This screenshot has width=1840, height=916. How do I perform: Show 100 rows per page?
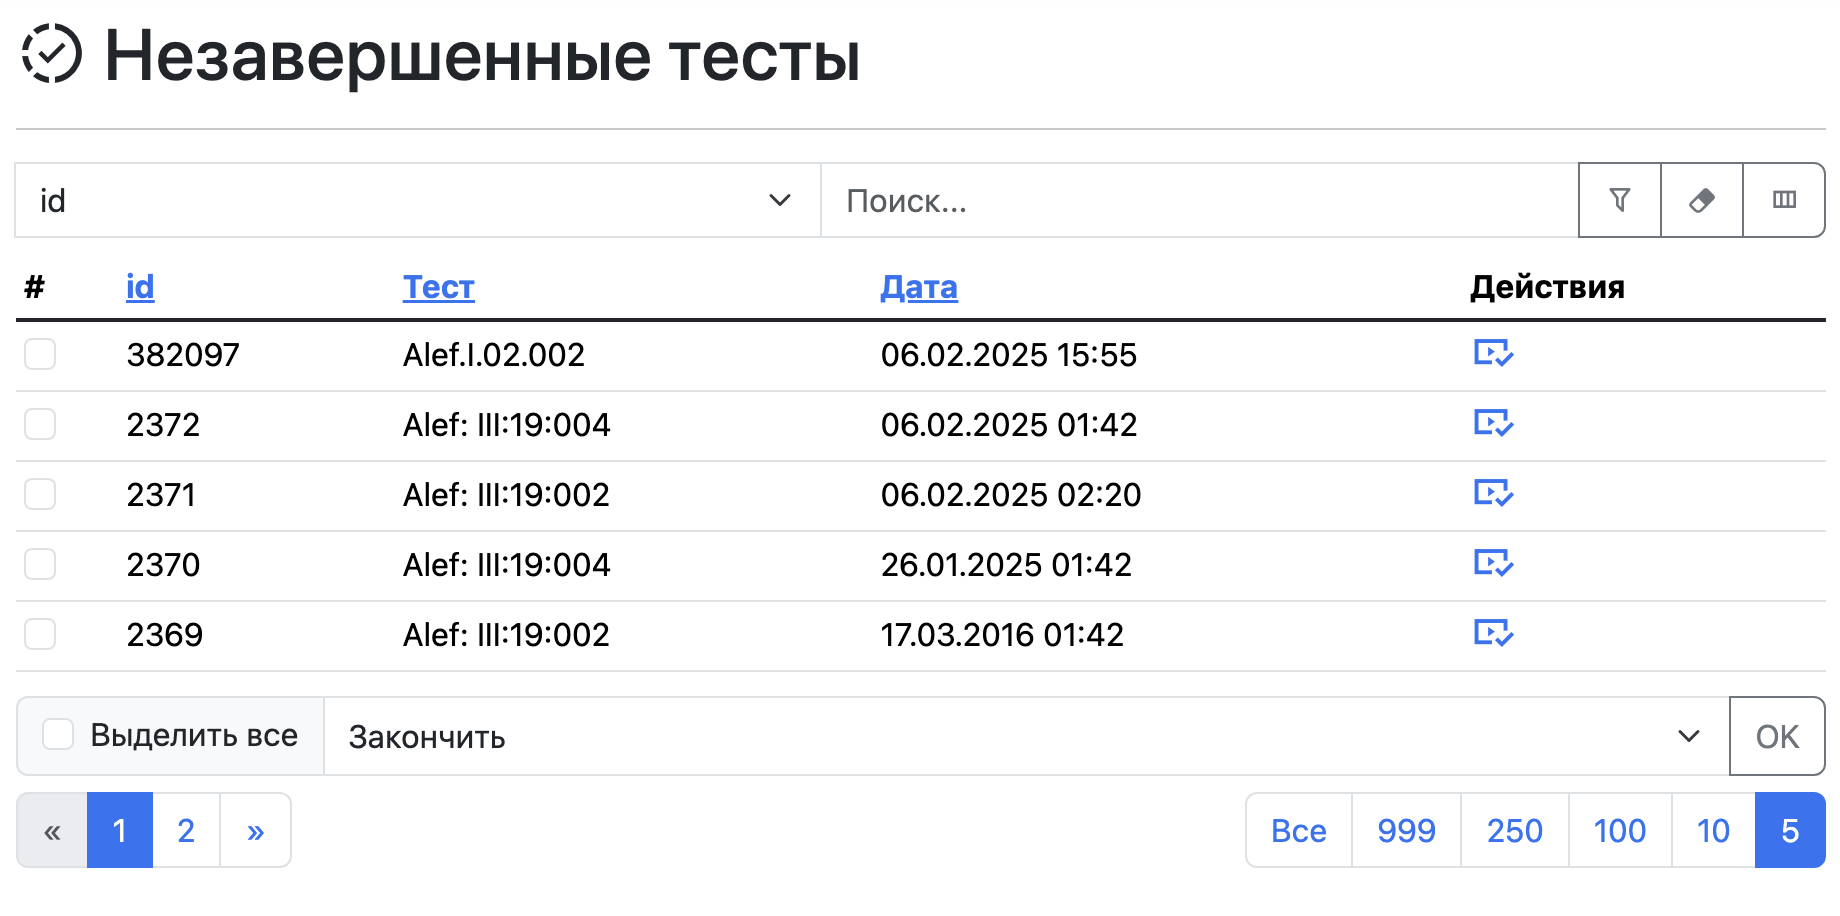click(x=1619, y=830)
